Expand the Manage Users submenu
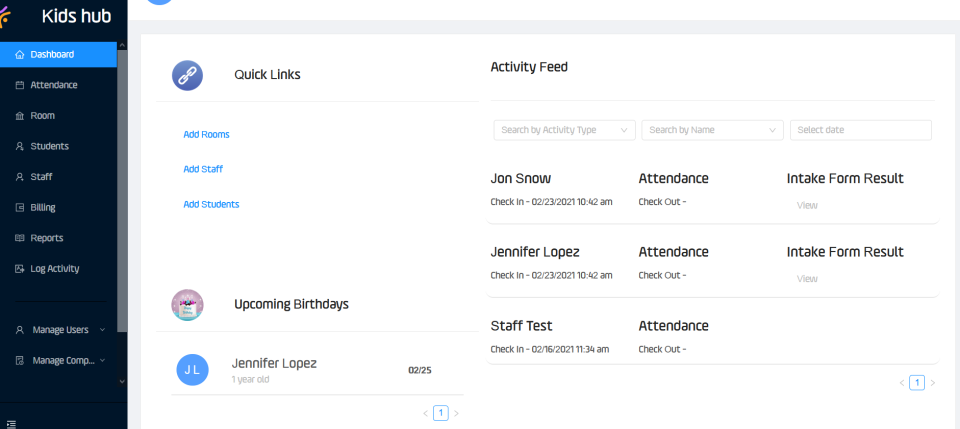 point(60,330)
